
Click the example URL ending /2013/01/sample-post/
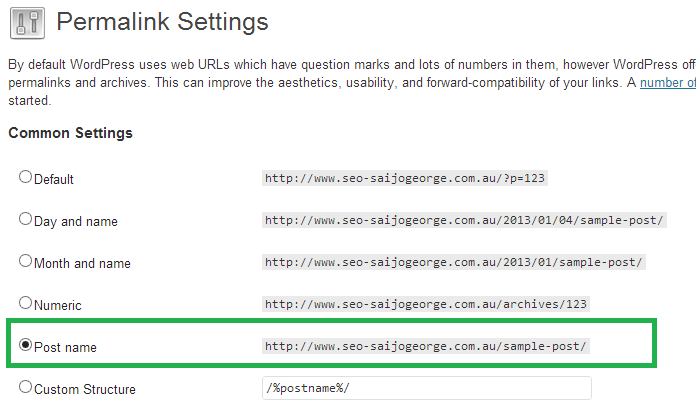tap(454, 262)
